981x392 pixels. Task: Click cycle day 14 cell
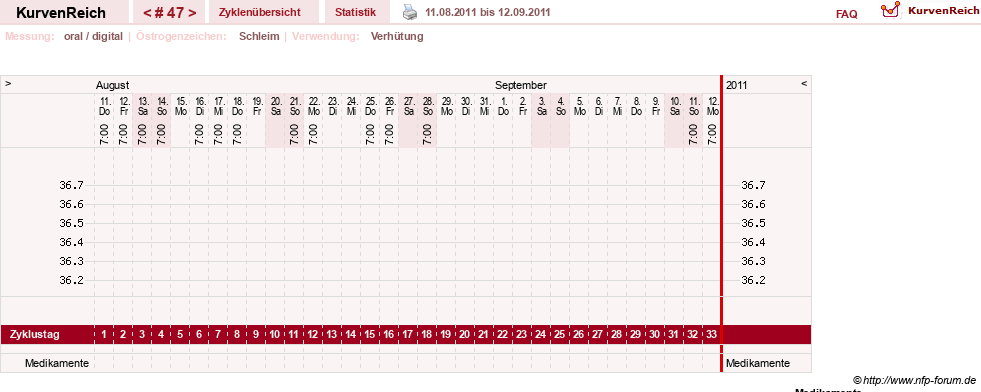(x=352, y=334)
